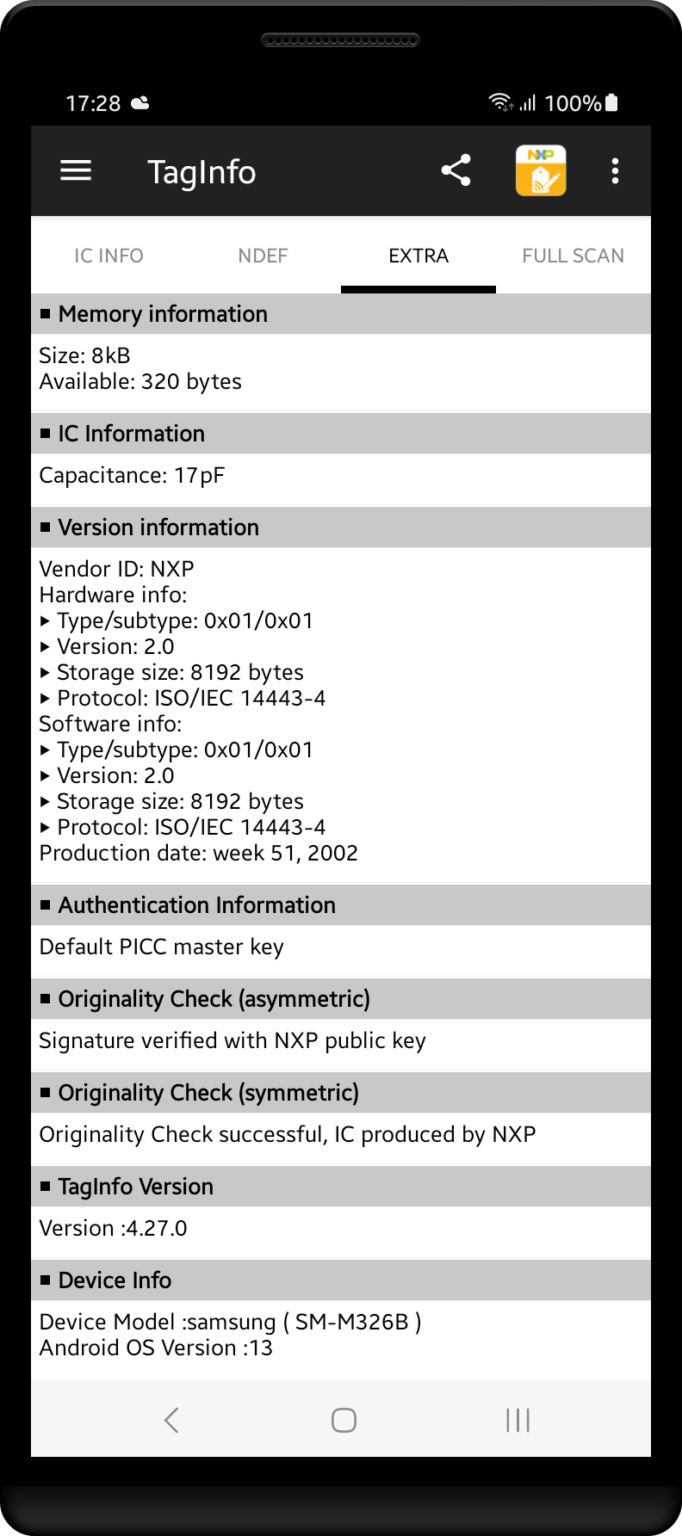Tap the share icon

(455, 170)
